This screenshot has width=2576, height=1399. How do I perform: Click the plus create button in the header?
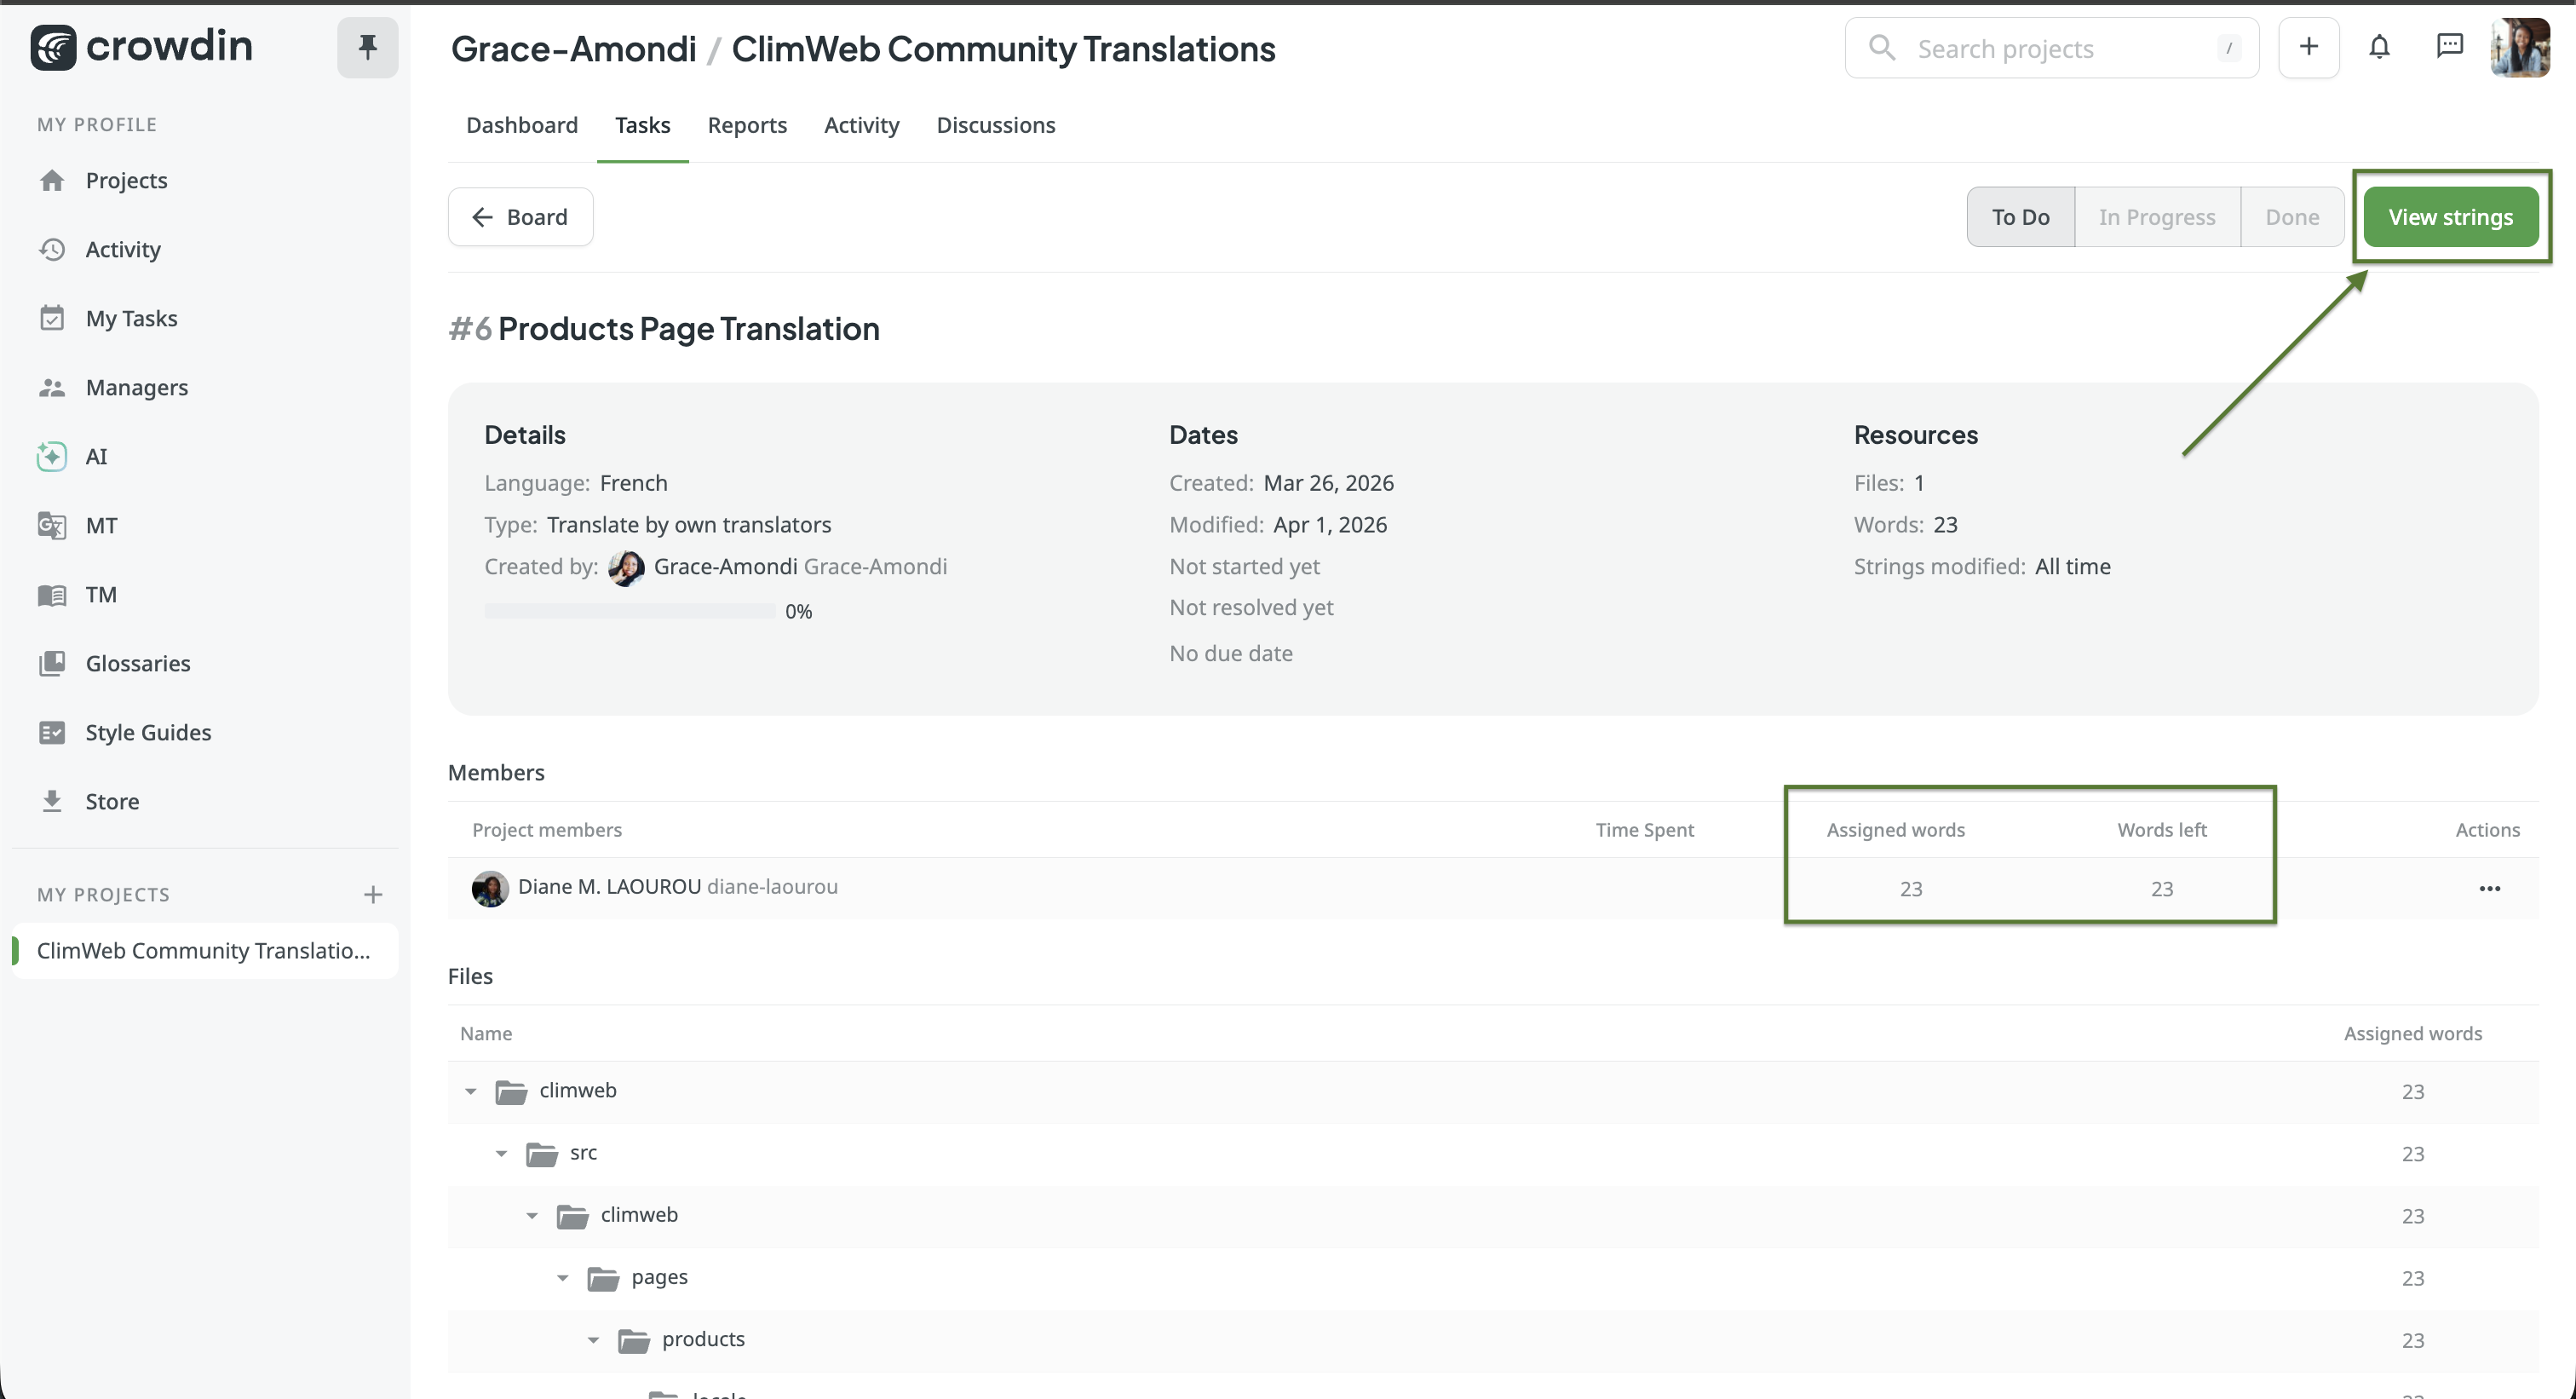click(x=2308, y=47)
